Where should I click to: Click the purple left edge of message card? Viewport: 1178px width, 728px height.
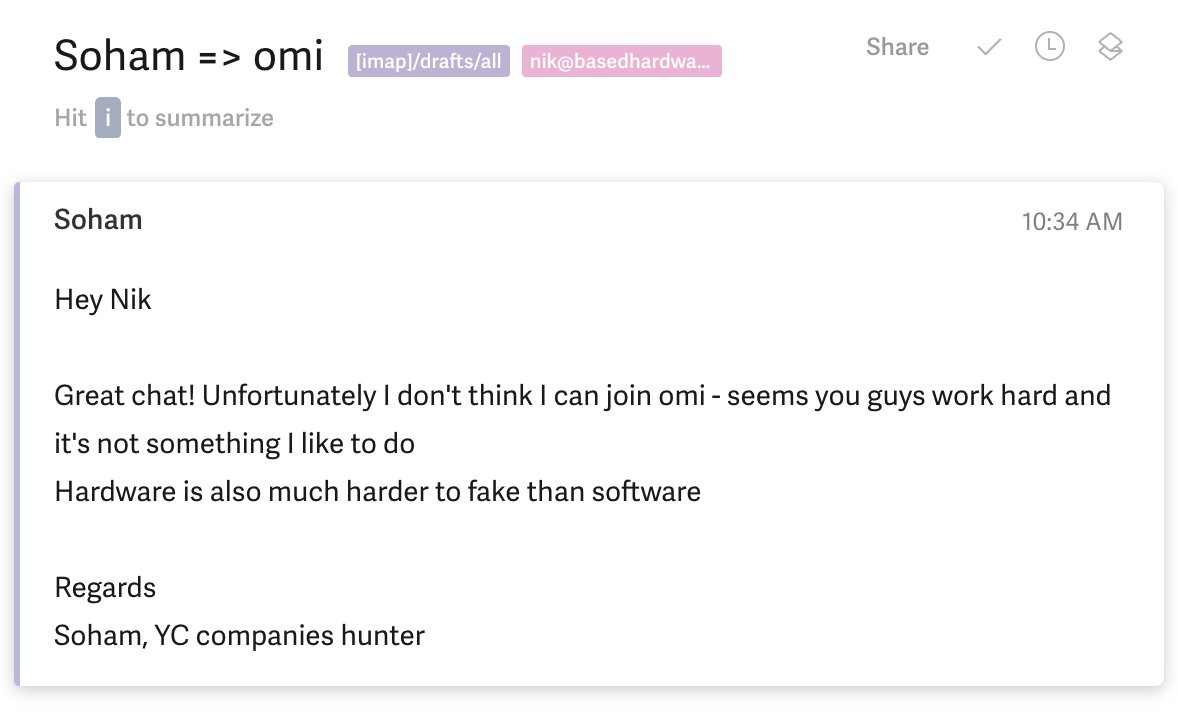(17, 433)
